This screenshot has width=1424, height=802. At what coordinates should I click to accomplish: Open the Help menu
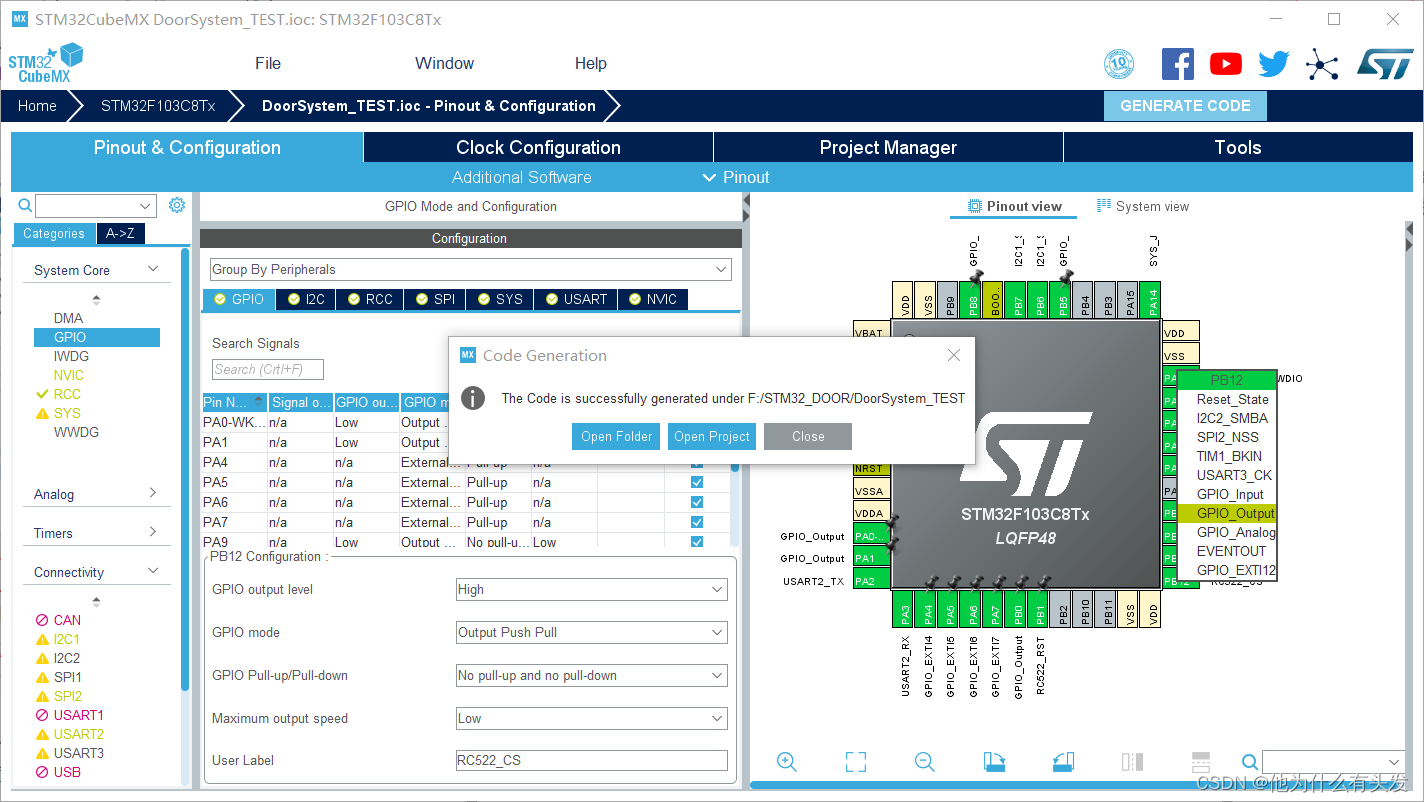tap(590, 63)
